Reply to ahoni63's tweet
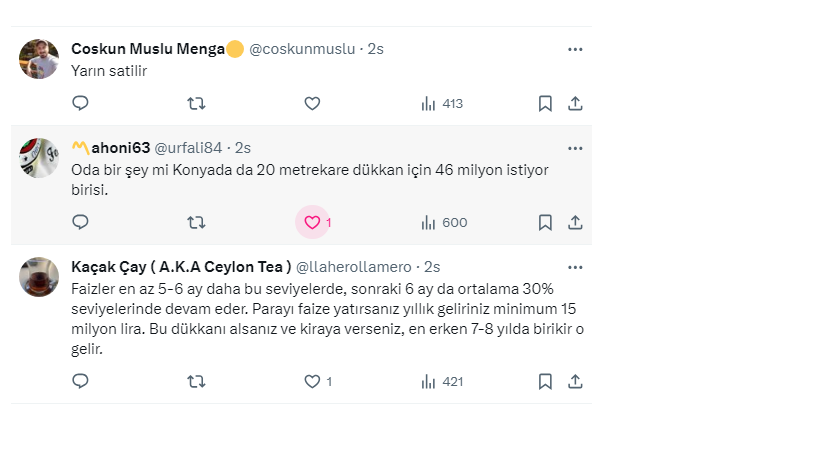 [81, 222]
